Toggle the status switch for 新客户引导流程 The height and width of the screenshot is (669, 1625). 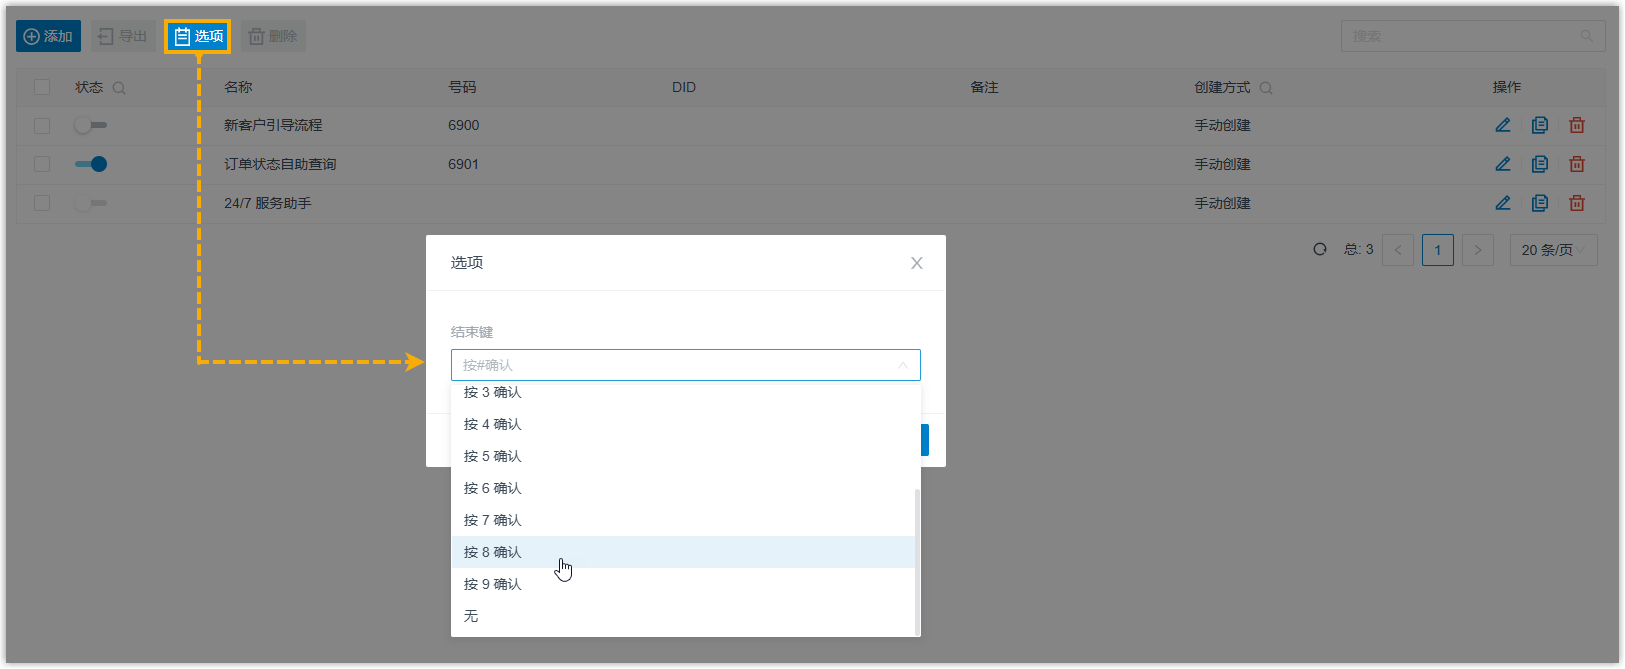[90, 125]
